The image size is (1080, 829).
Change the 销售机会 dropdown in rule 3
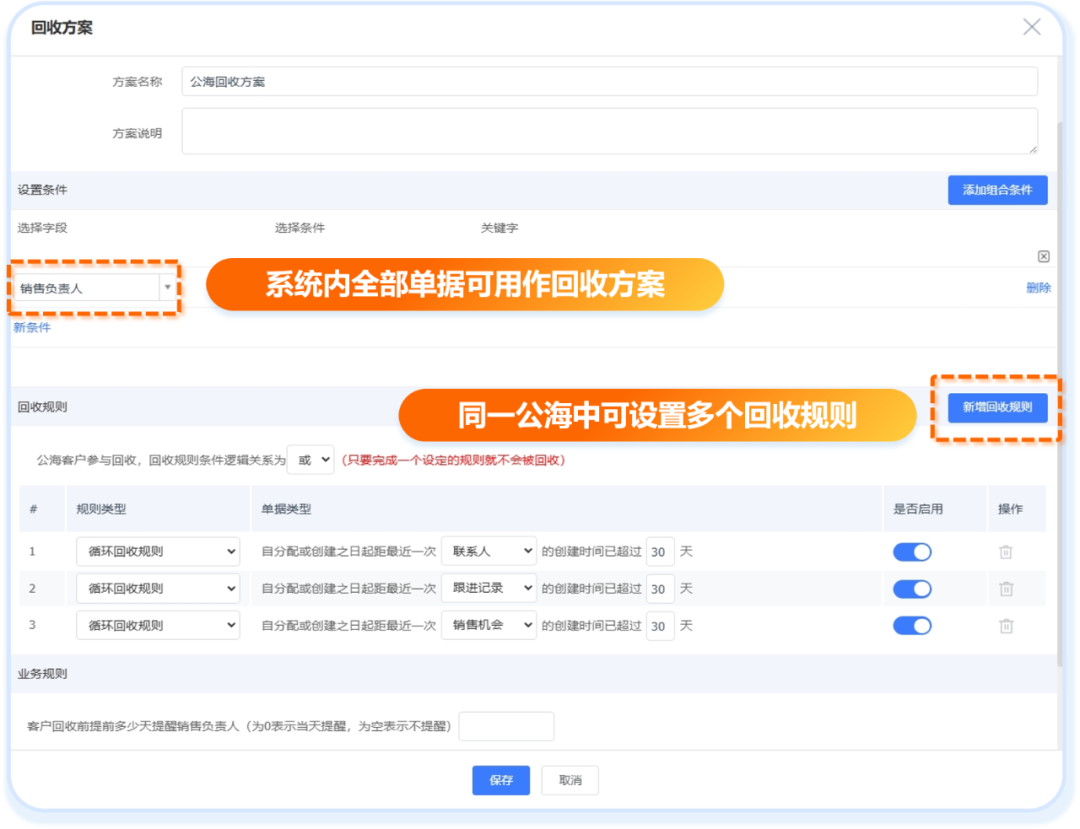pyautogui.click(x=488, y=625)
